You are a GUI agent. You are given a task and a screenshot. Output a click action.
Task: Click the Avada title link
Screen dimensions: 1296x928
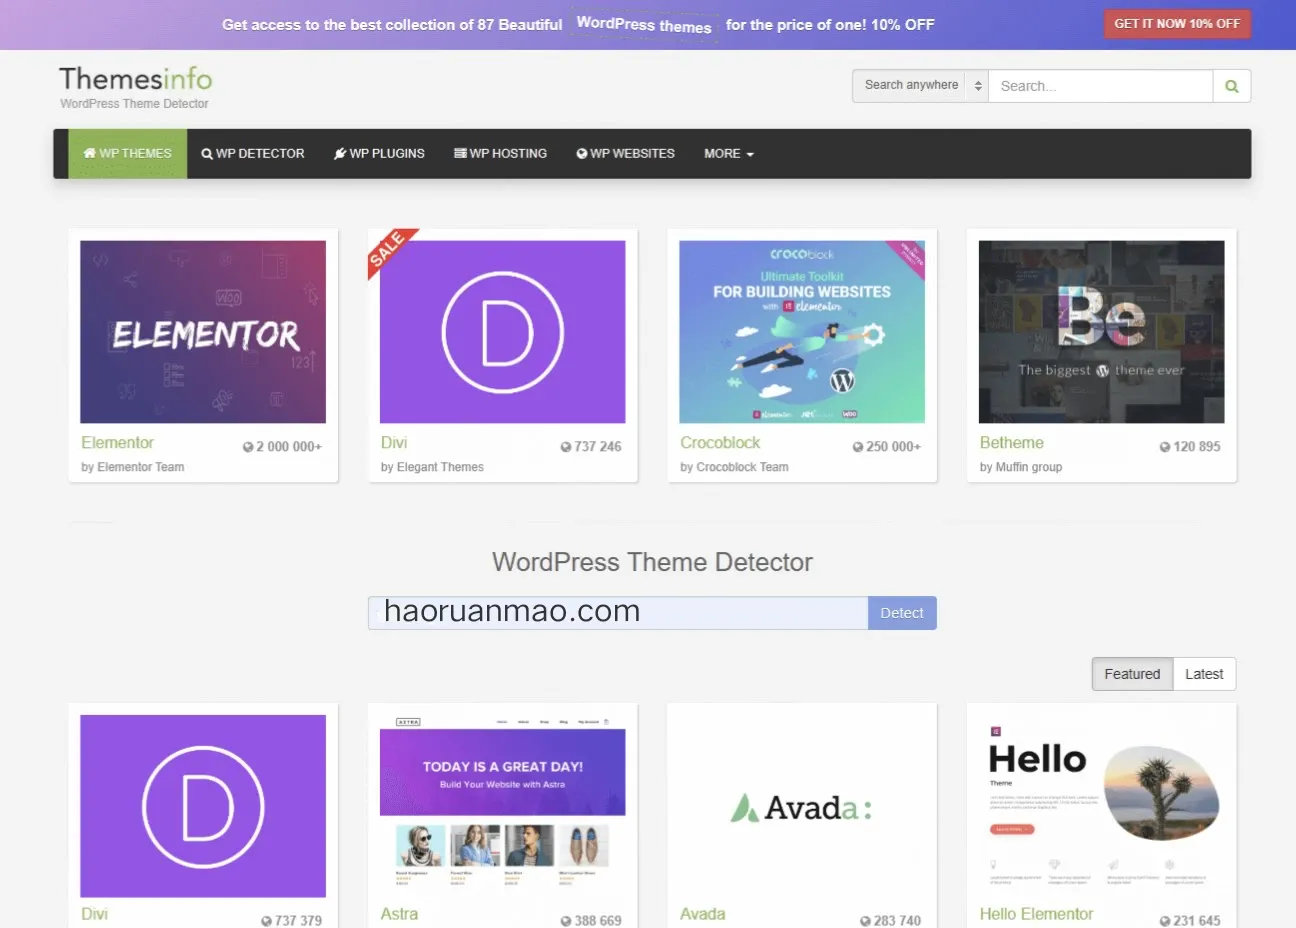702,914
